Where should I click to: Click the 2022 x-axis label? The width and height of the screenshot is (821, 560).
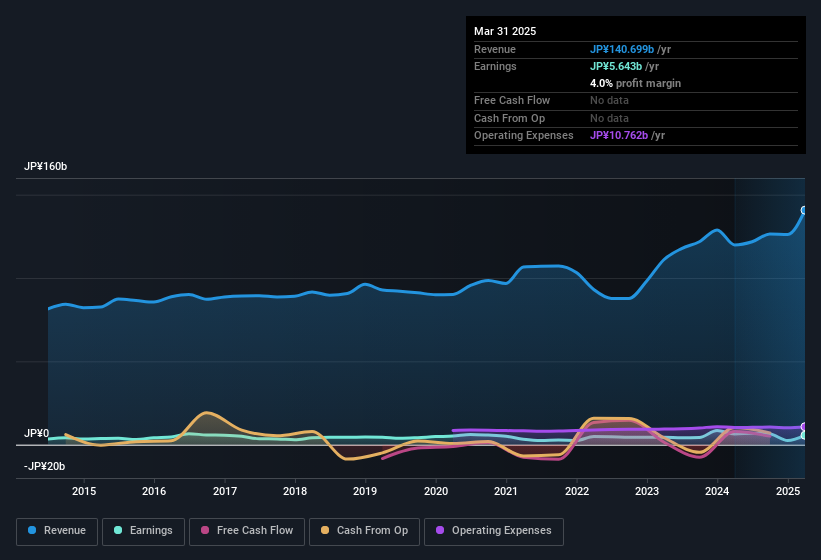(576, 491)
